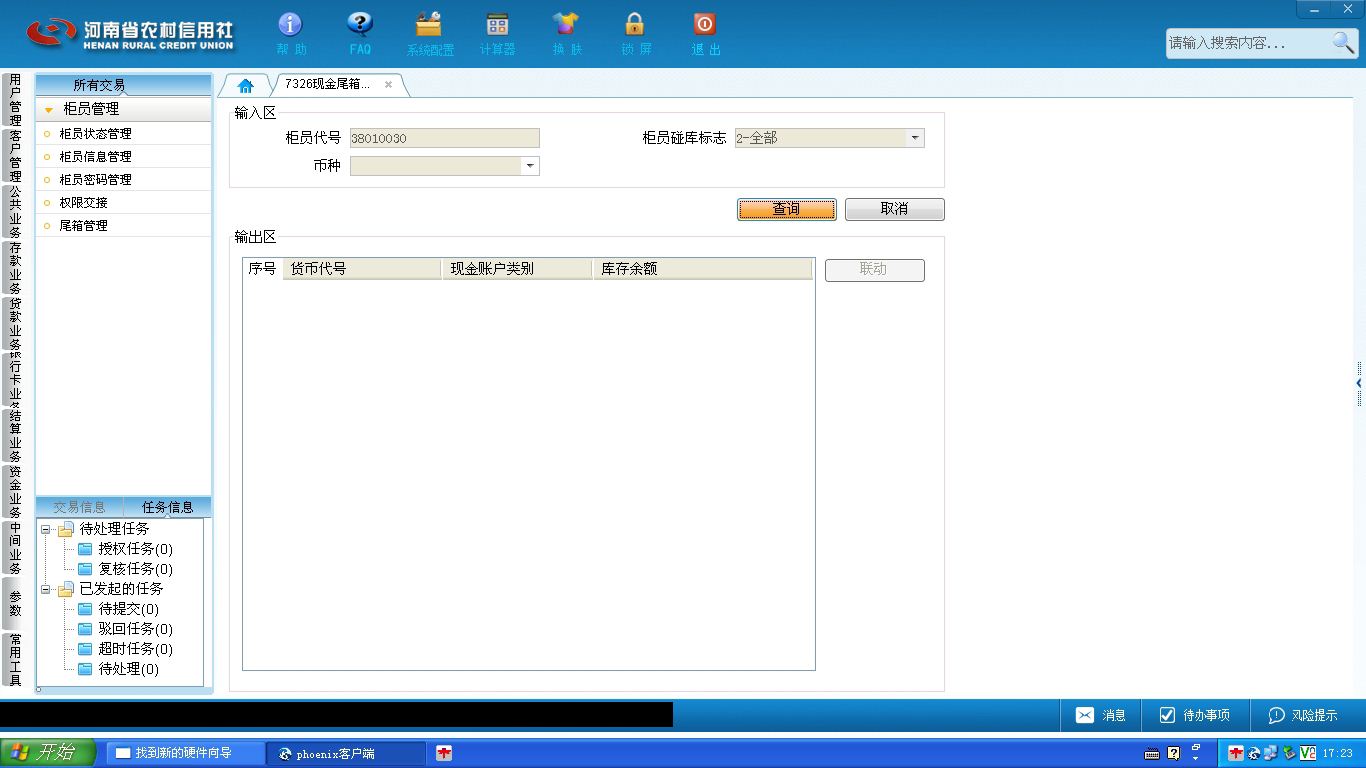Viewport: 1366px width, 768px height.
Task: Click the on-screen keyboard tray icon
Action: (x=1152, y=753)
